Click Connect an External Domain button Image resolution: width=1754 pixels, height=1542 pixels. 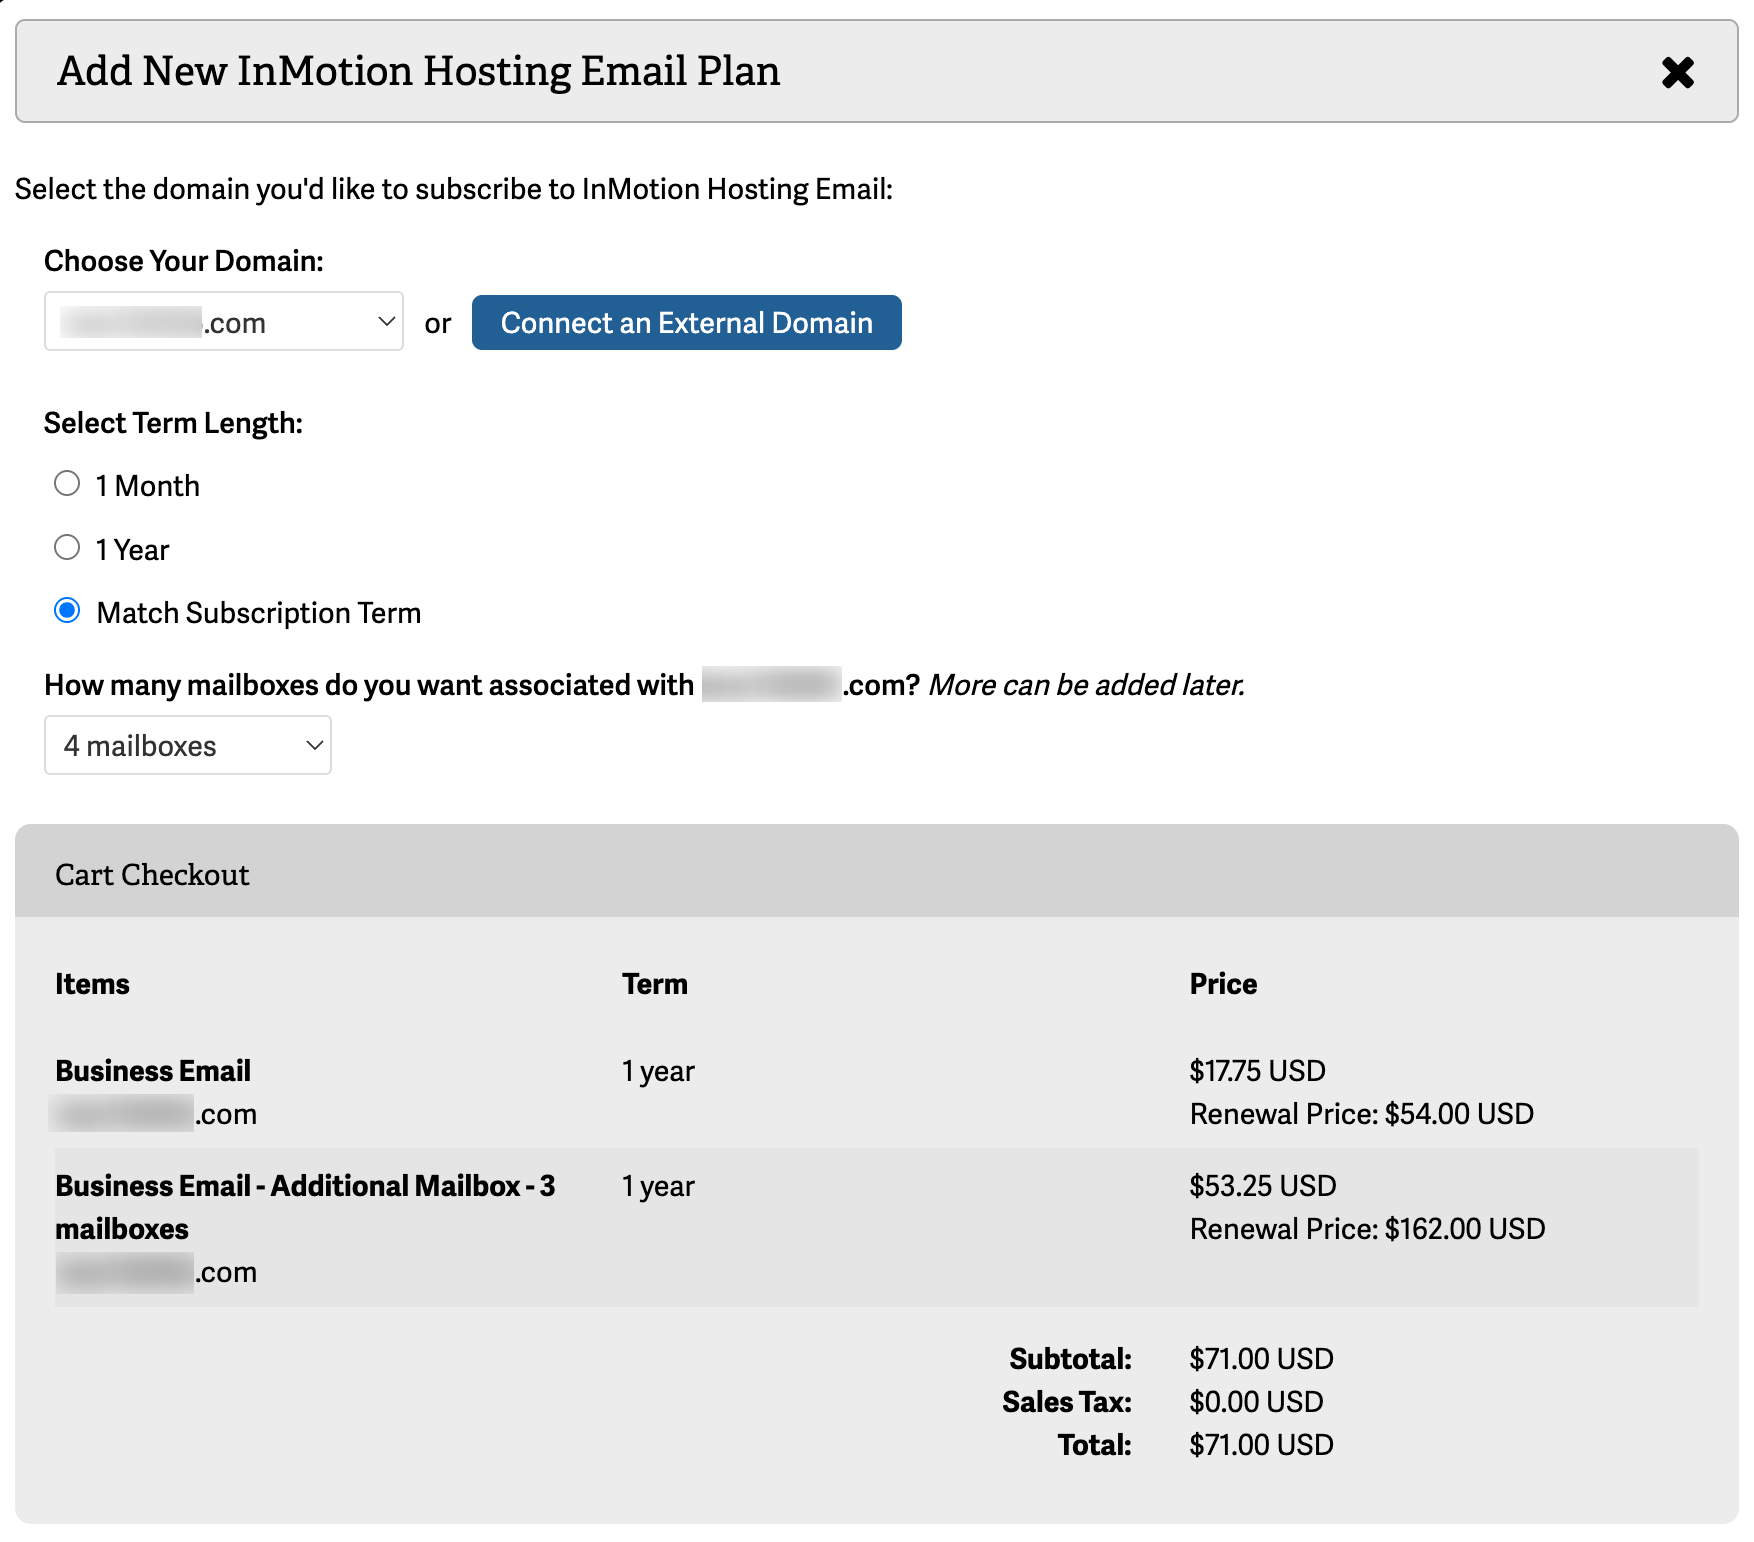pos(686,322)
